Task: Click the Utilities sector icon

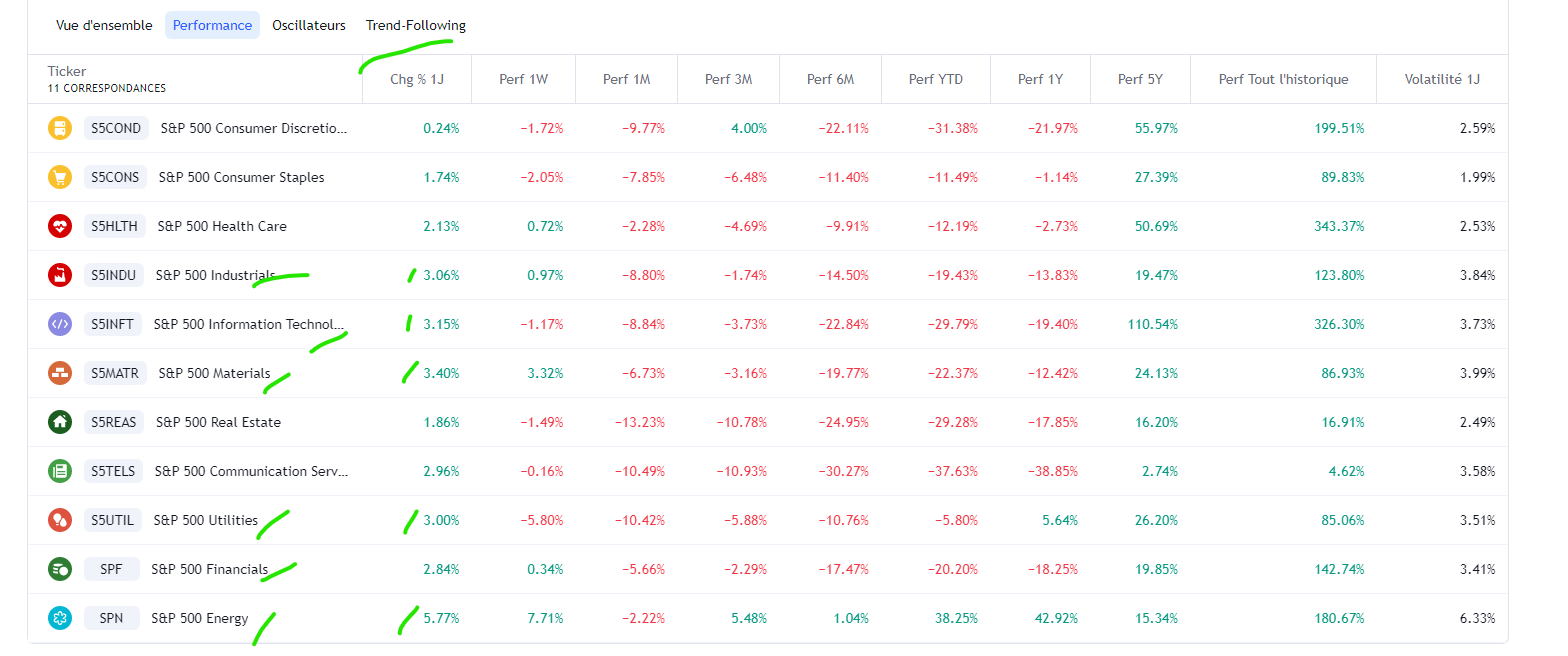Action: pyautogui.click(x=60, y=520)
